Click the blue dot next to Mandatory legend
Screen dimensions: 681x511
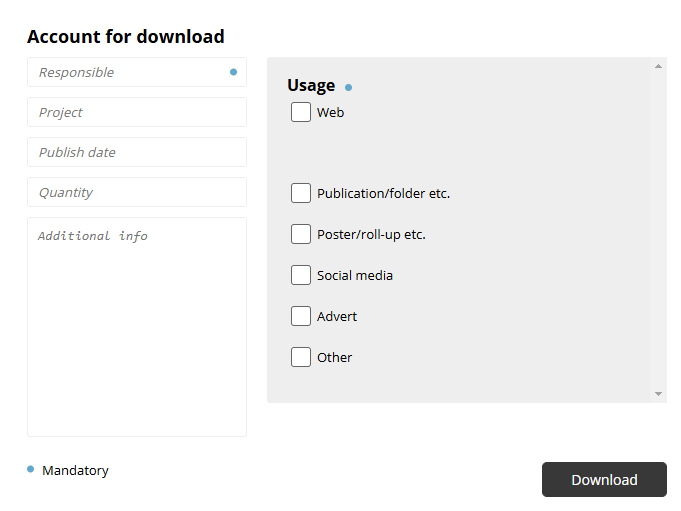30,469
